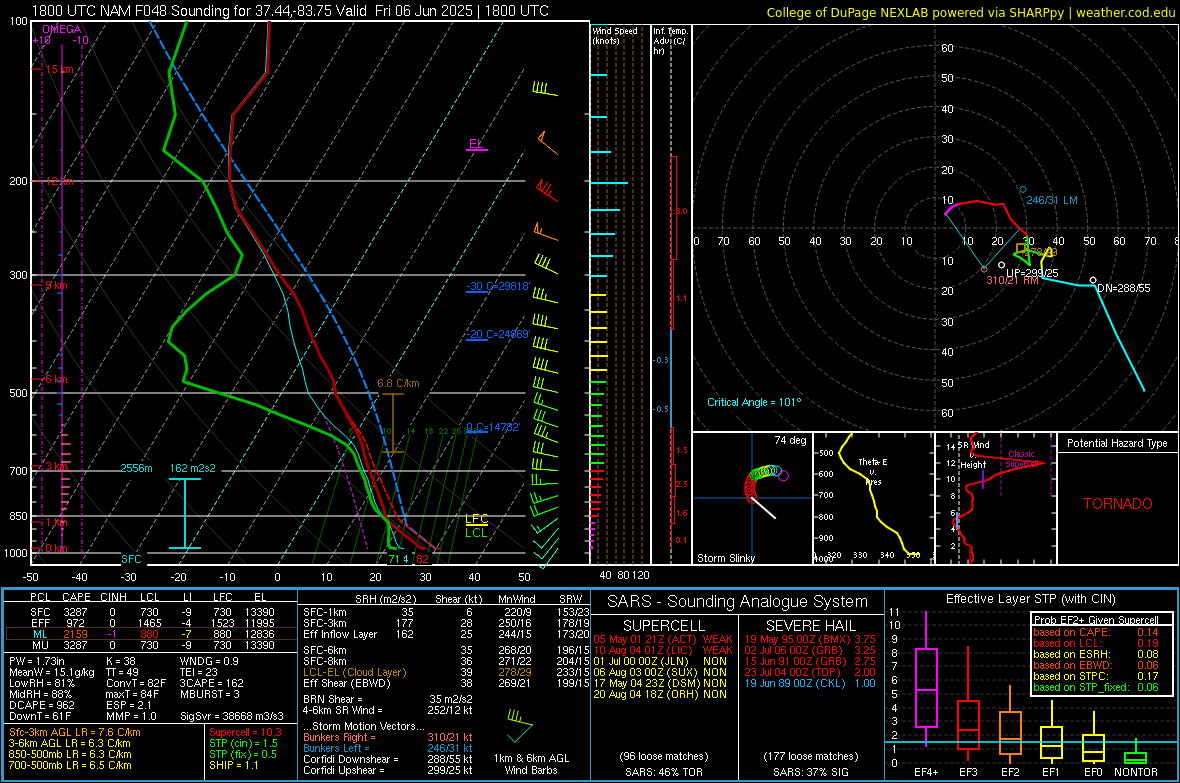
Task: Click the 0 C=14782' freezing level label
Action: (493, 427)
